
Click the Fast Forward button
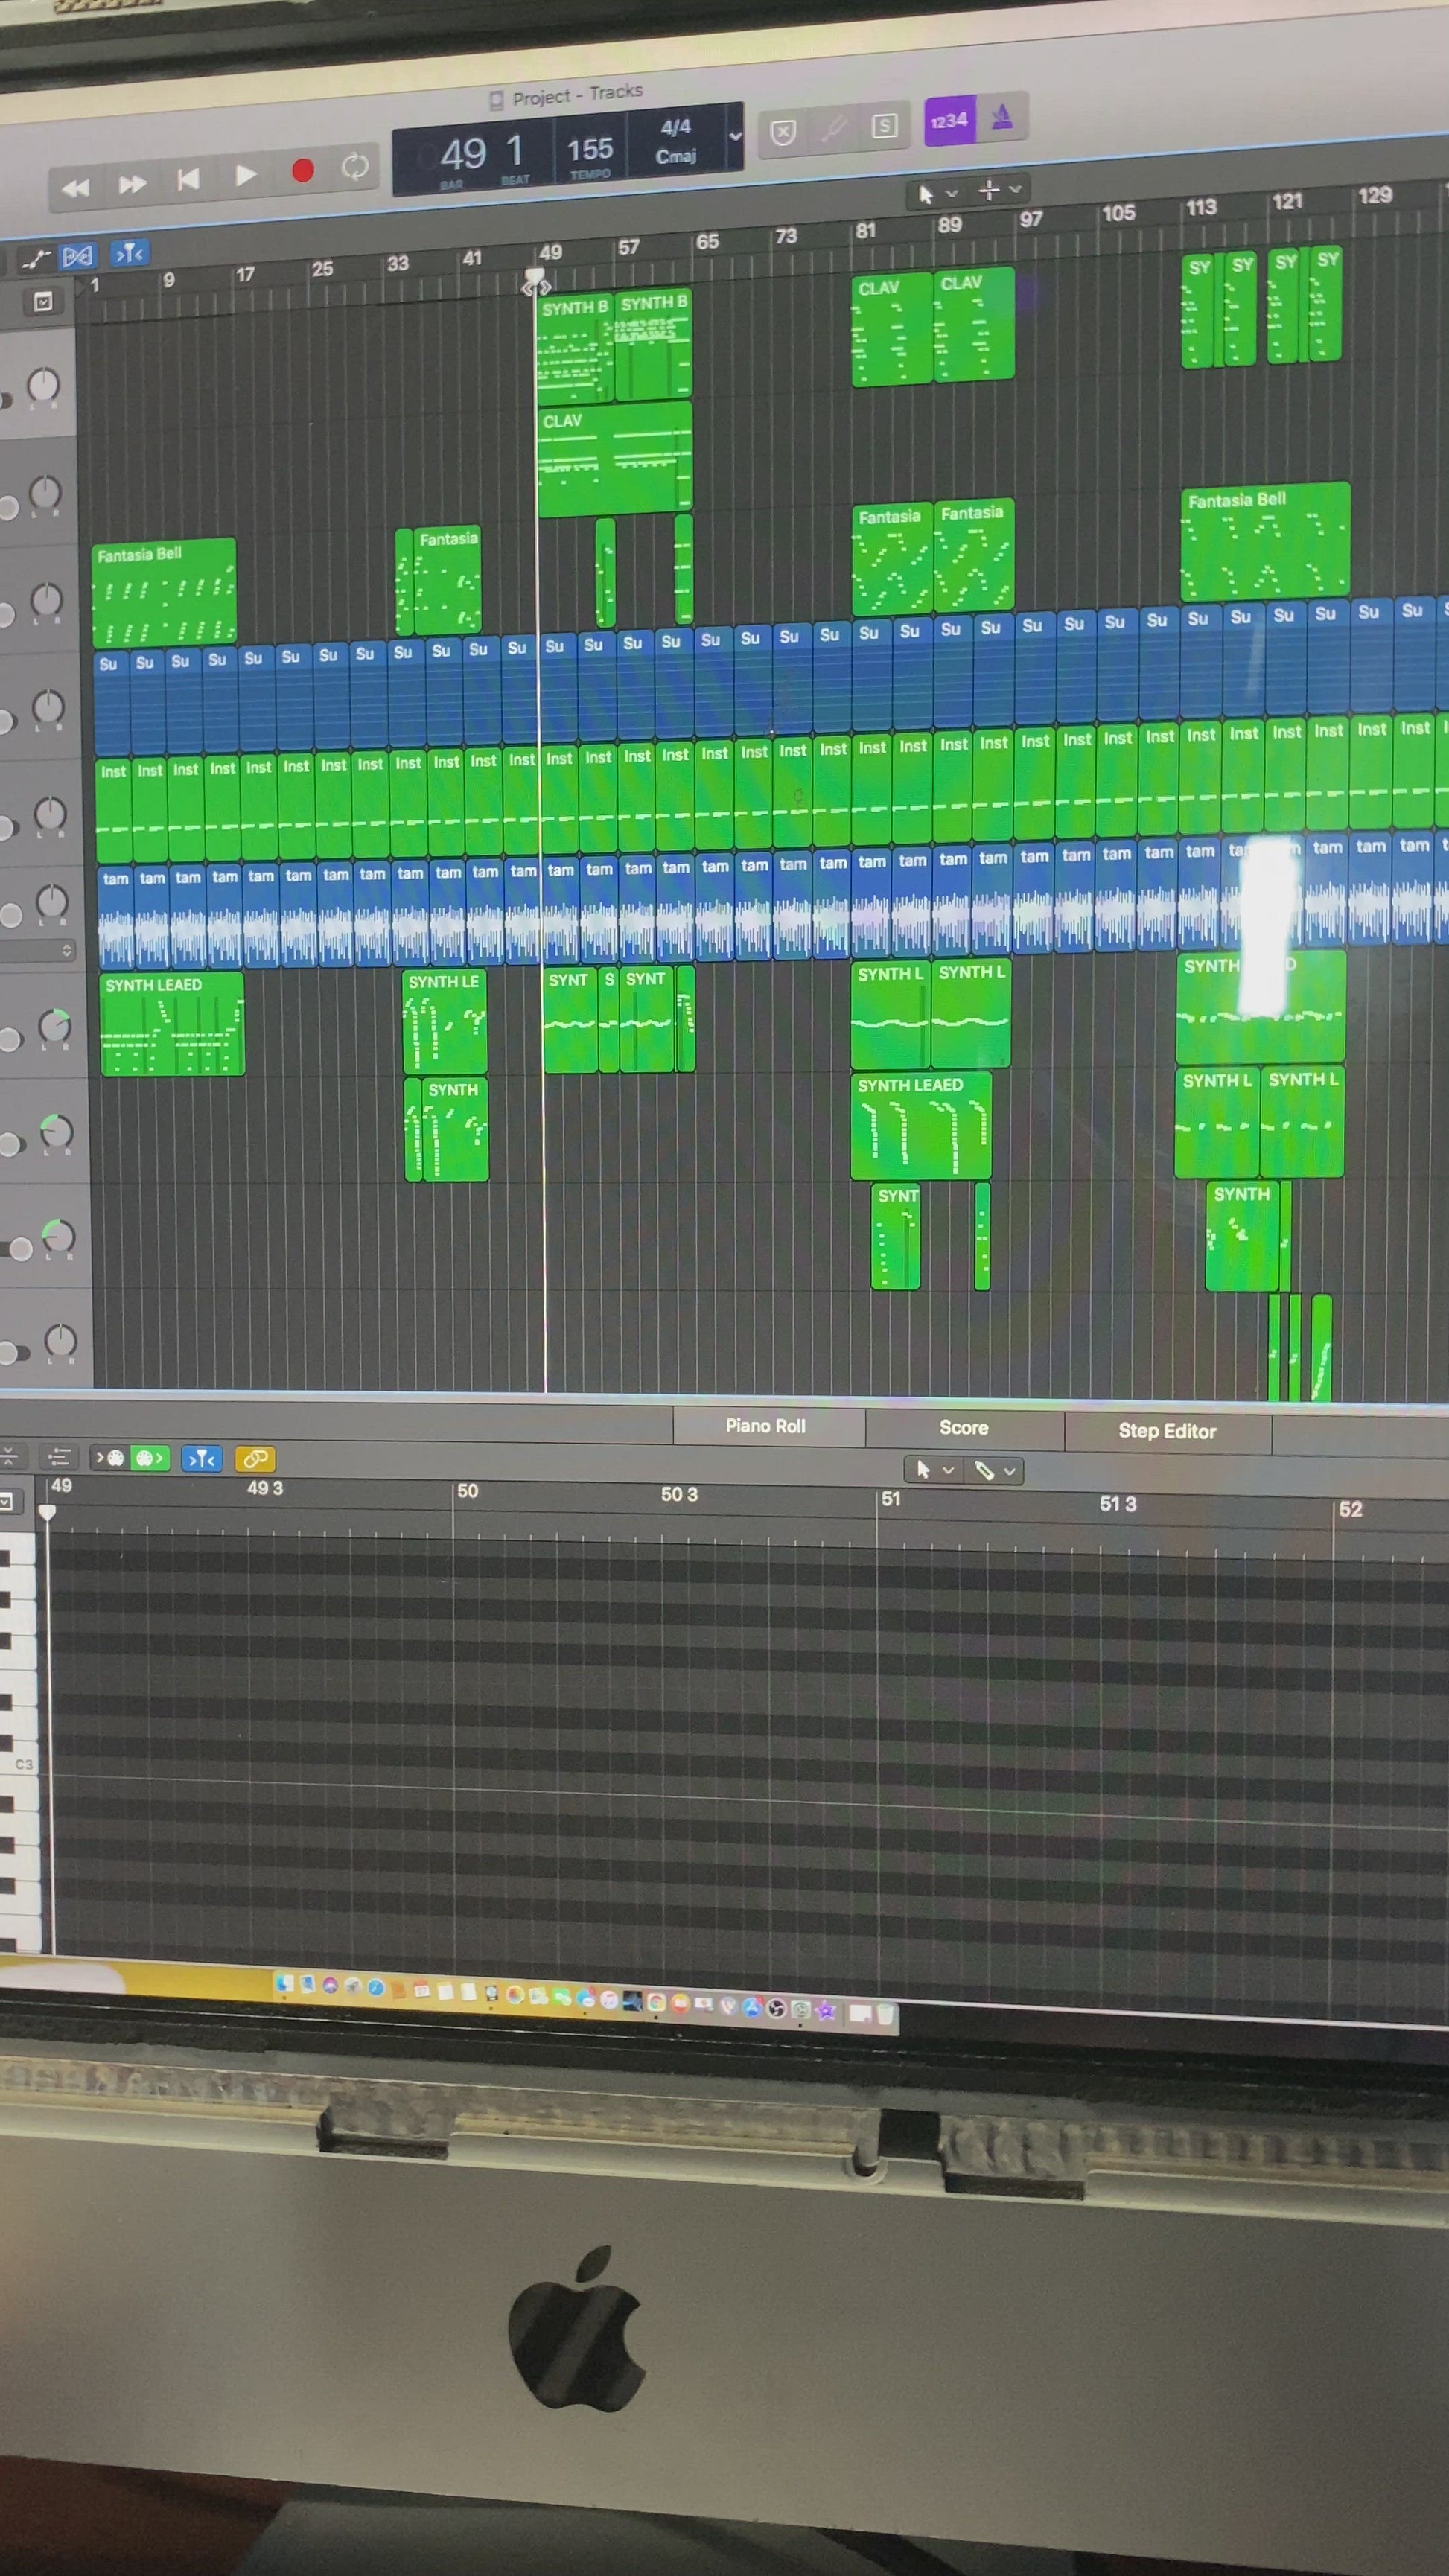(132, 184)
